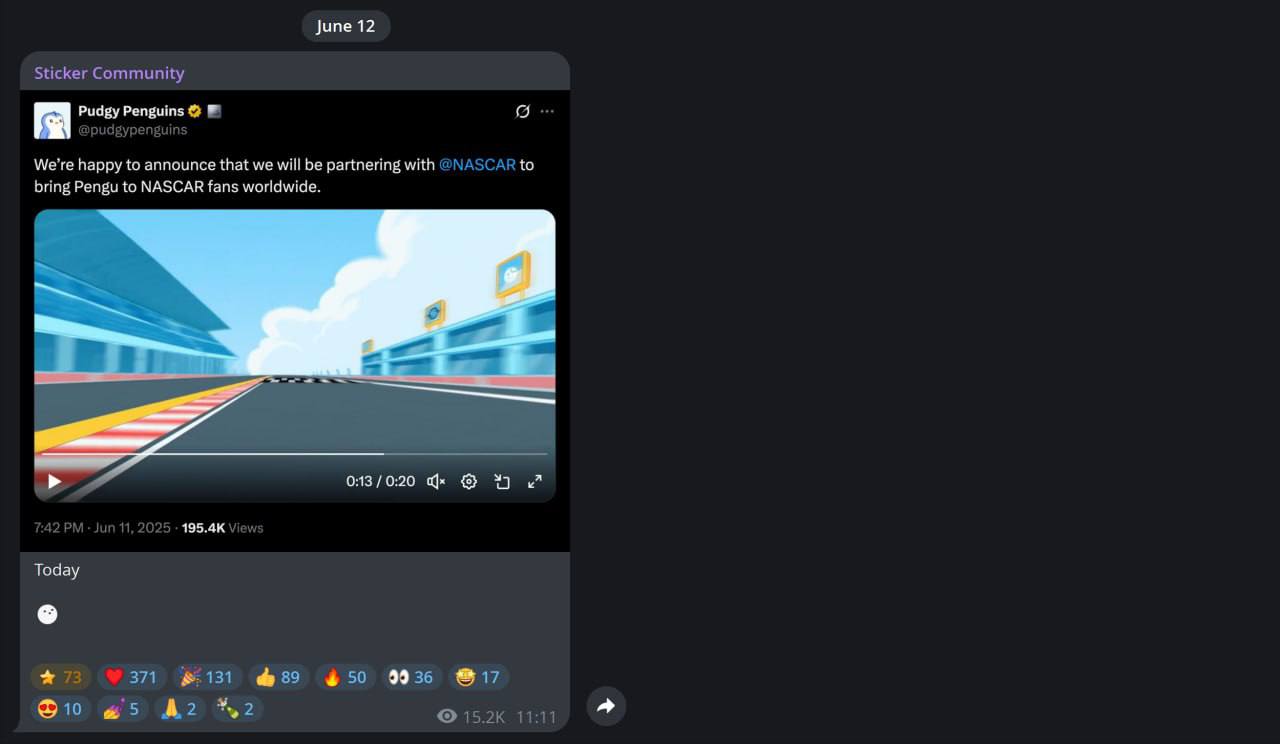The height and width of the screenshot is (744, 1280).
Task: Add the nail polish reaction 5
Action: [x=123, y=709]
